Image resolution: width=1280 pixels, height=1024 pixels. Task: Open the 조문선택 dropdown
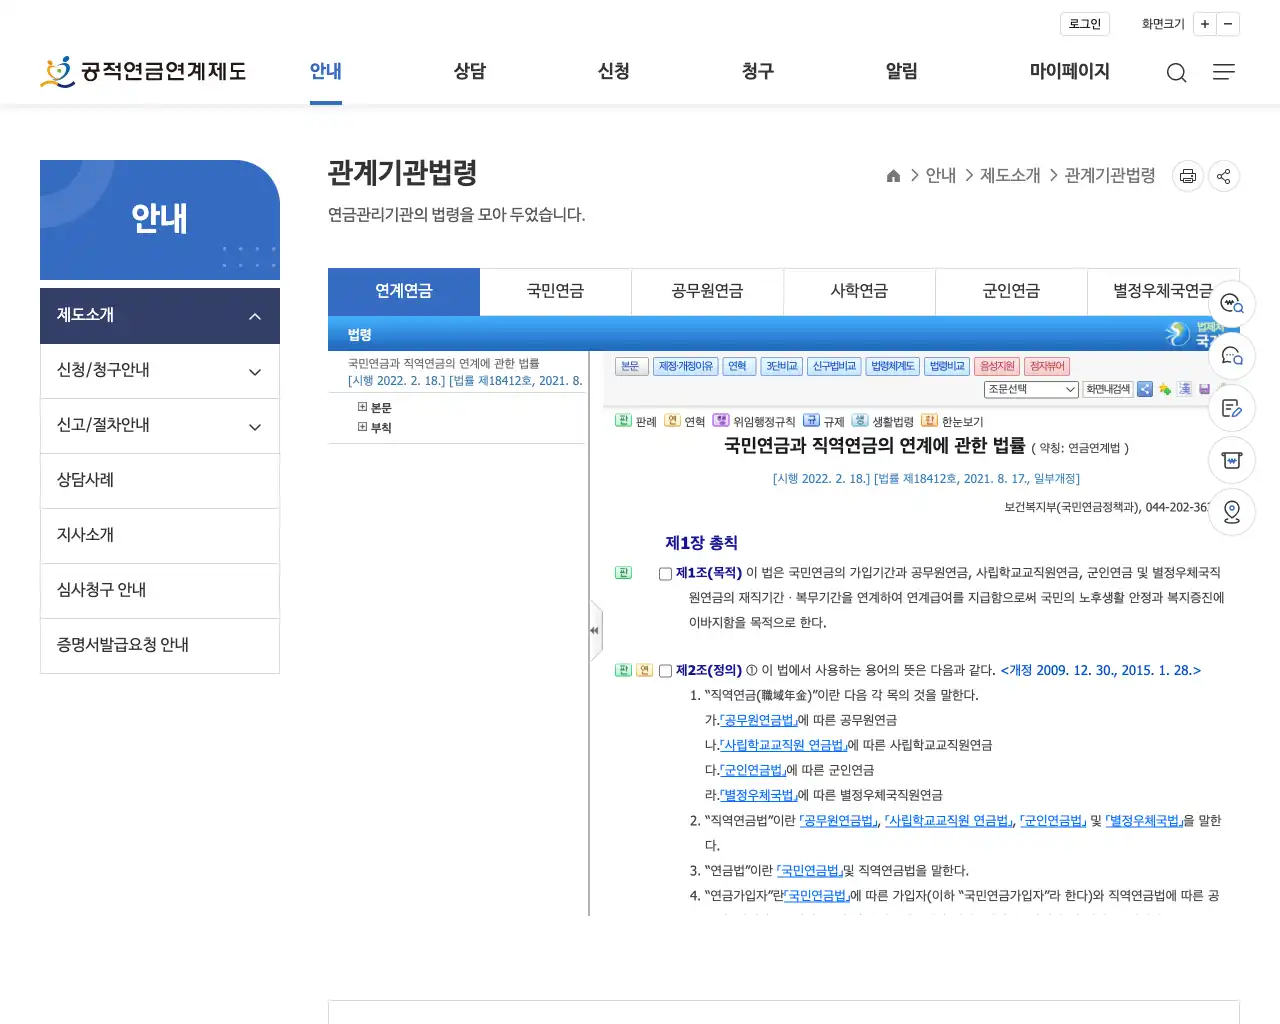pyautogui.click(x=1031, y=389)
